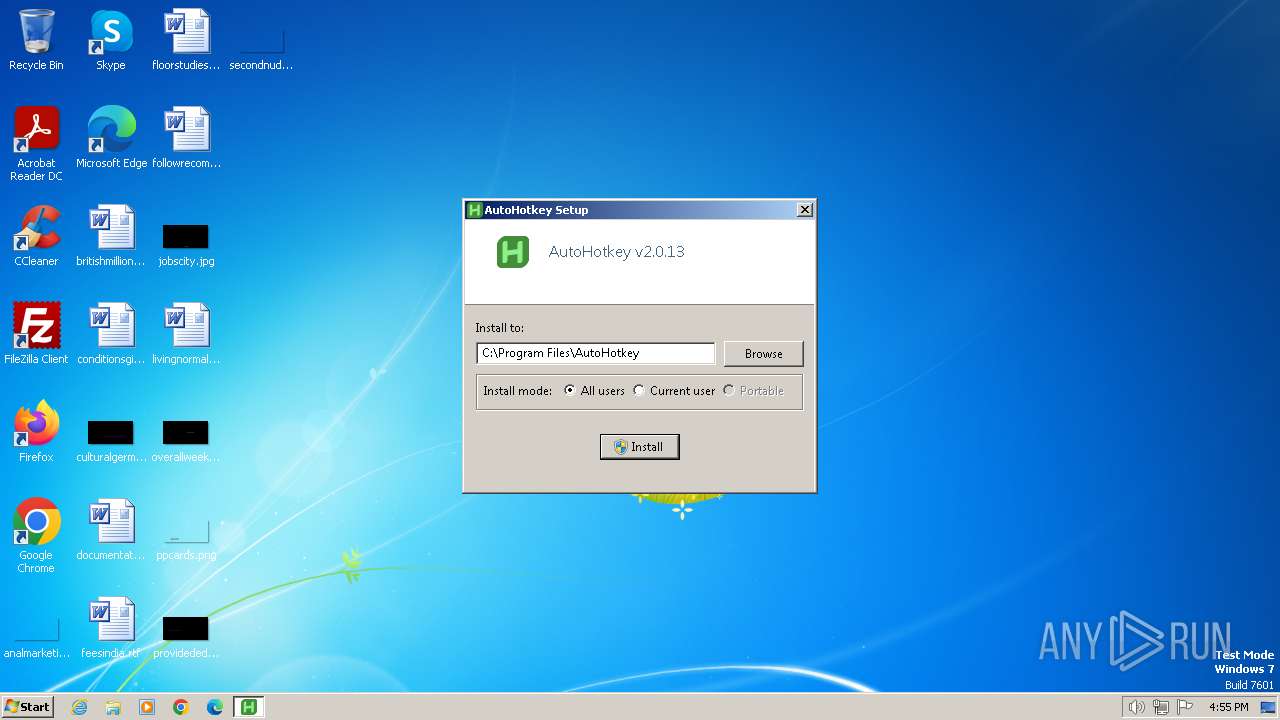Open Action Center flag tray icon
1280x720 pixels.
[x=1185, y=707]
